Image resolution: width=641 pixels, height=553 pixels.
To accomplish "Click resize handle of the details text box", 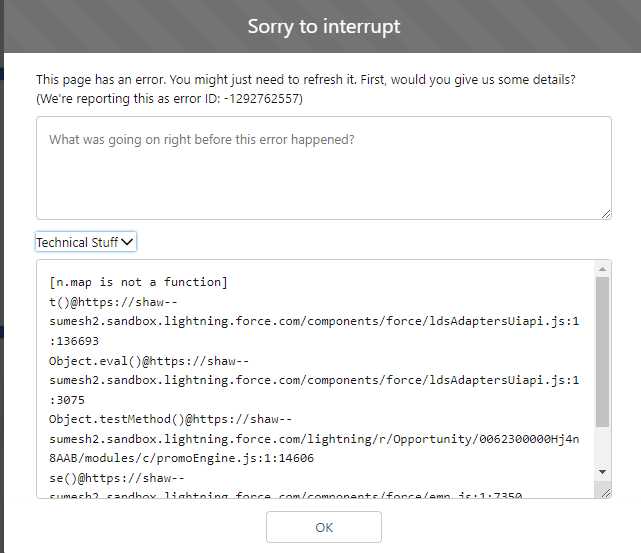I will click(606, 214).
